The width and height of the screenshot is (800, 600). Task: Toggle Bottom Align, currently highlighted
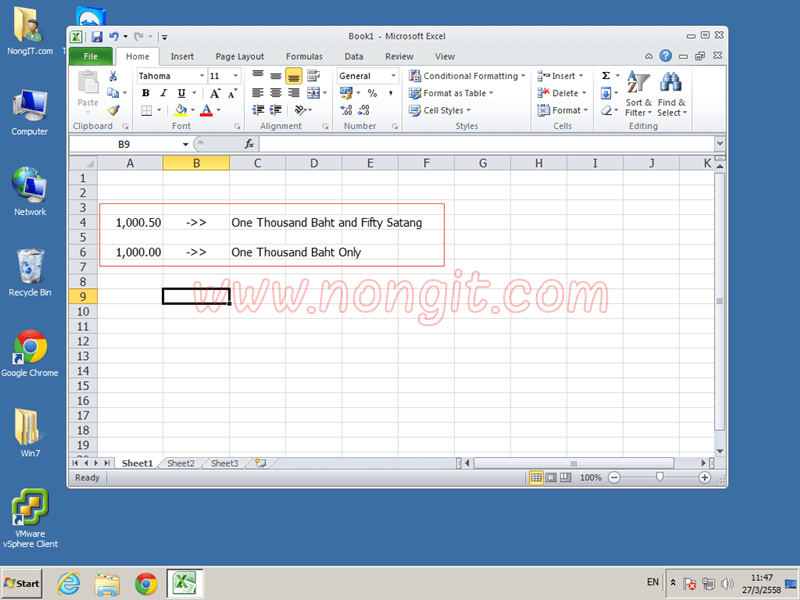pos(293,76)
